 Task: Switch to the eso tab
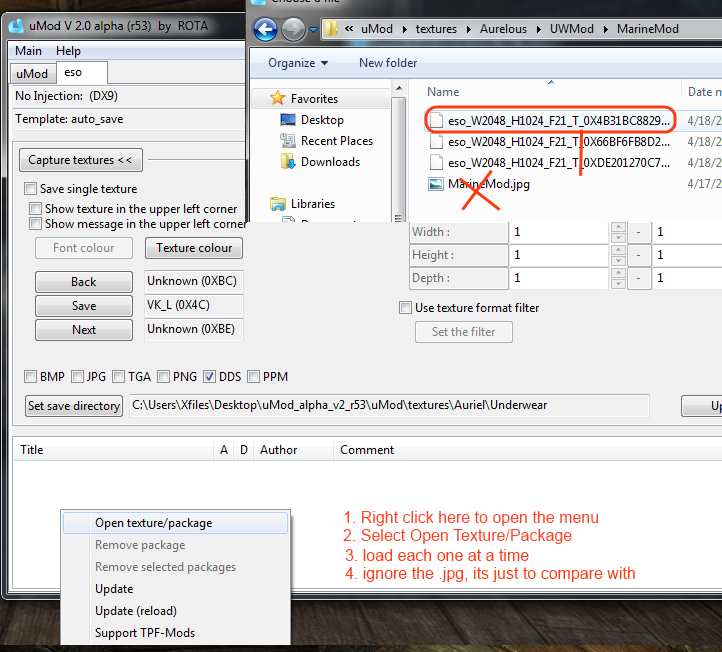point(73,73)
